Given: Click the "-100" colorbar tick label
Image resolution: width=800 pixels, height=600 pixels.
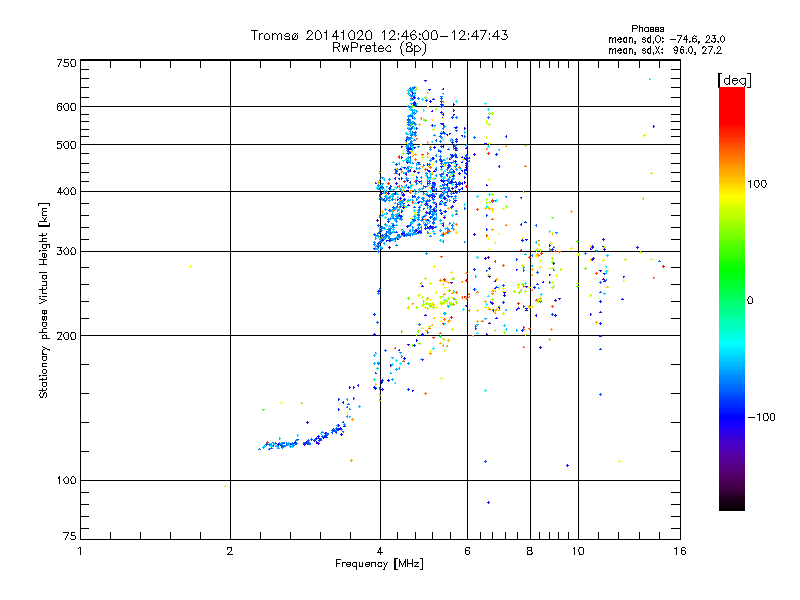Looking at the screenshot, I should click(761, 417).
